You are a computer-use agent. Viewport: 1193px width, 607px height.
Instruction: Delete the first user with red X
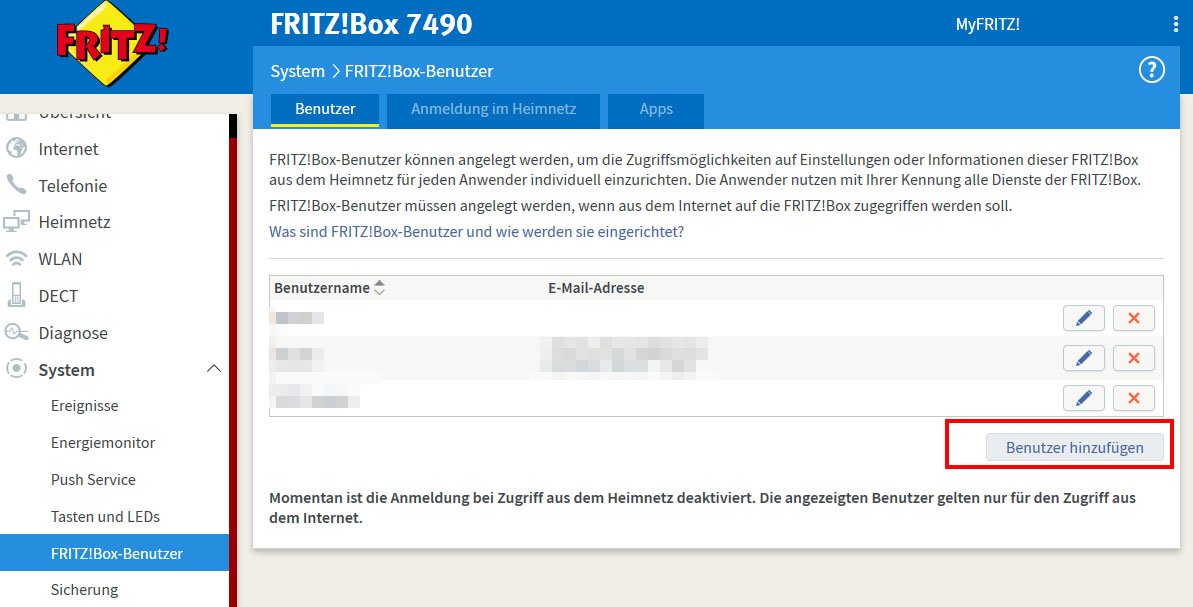coord(1134,318)
